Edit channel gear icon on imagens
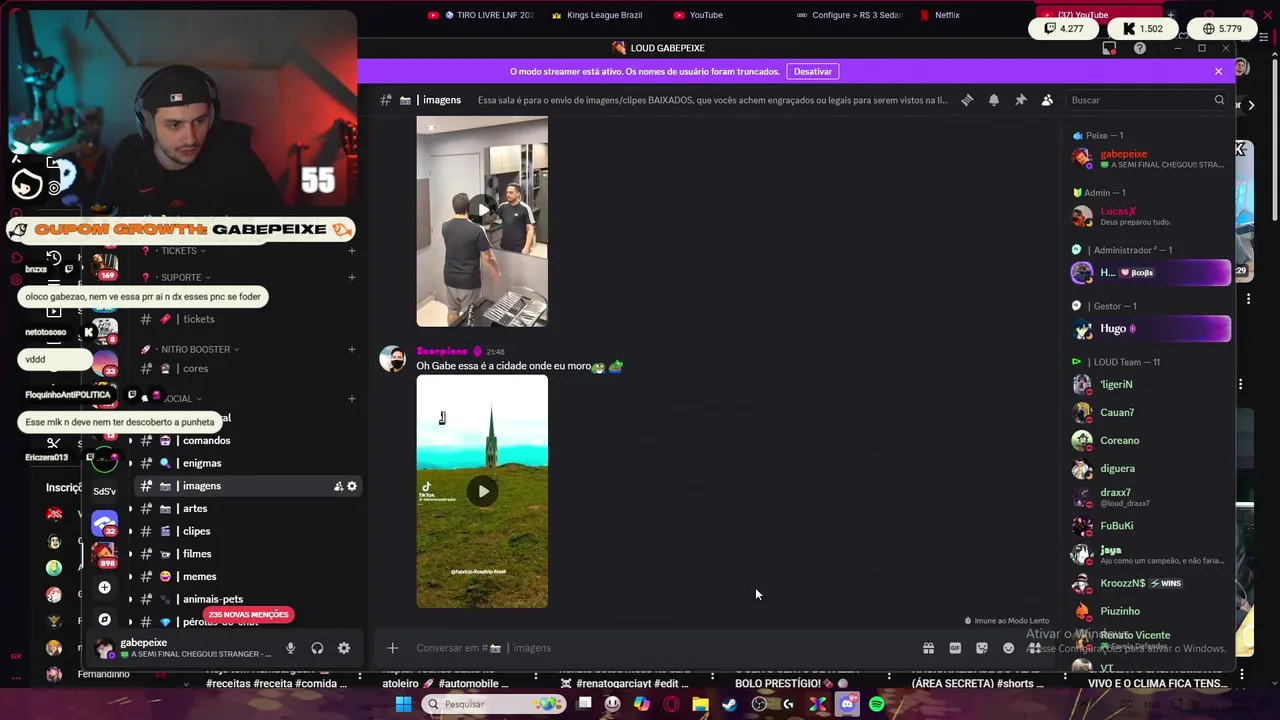This screenshot has width=1280, height=720. pyautogui.click(x=352, y=486)
